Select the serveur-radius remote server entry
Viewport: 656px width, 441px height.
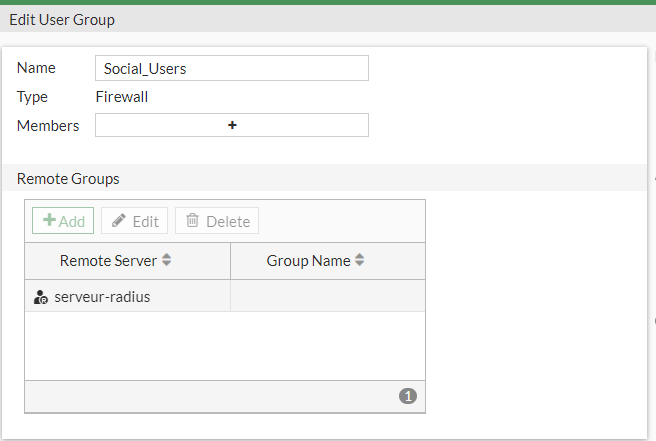click(x=102, y=297)
